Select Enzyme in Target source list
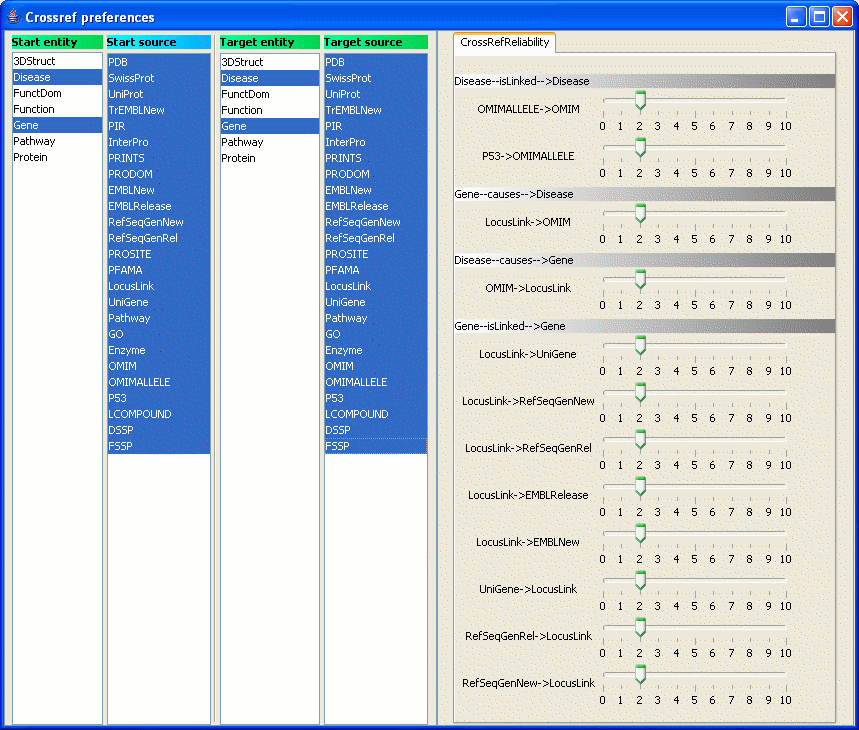This screenshot has height=730, width=859. point(376,350)
